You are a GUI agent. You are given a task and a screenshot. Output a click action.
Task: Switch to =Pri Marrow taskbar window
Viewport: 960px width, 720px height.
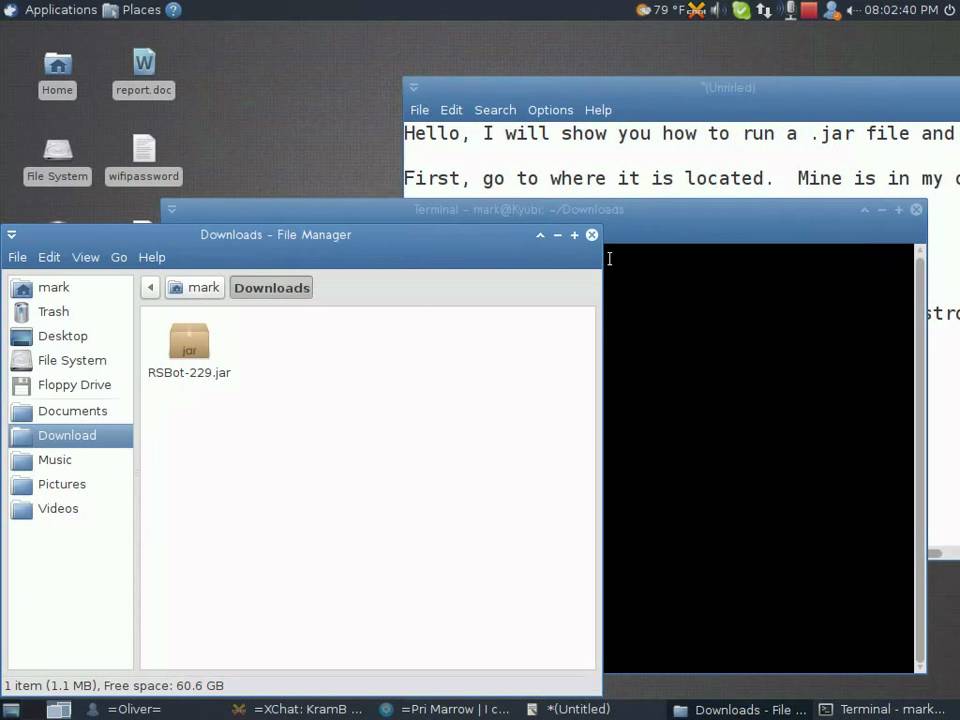(446, 710)
